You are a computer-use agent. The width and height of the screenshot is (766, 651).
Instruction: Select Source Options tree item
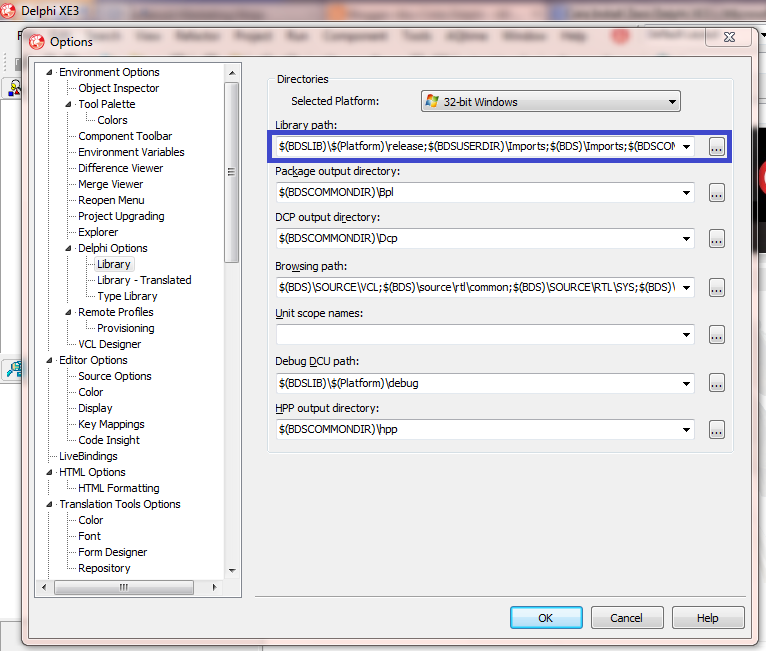(x=115, y=376)
